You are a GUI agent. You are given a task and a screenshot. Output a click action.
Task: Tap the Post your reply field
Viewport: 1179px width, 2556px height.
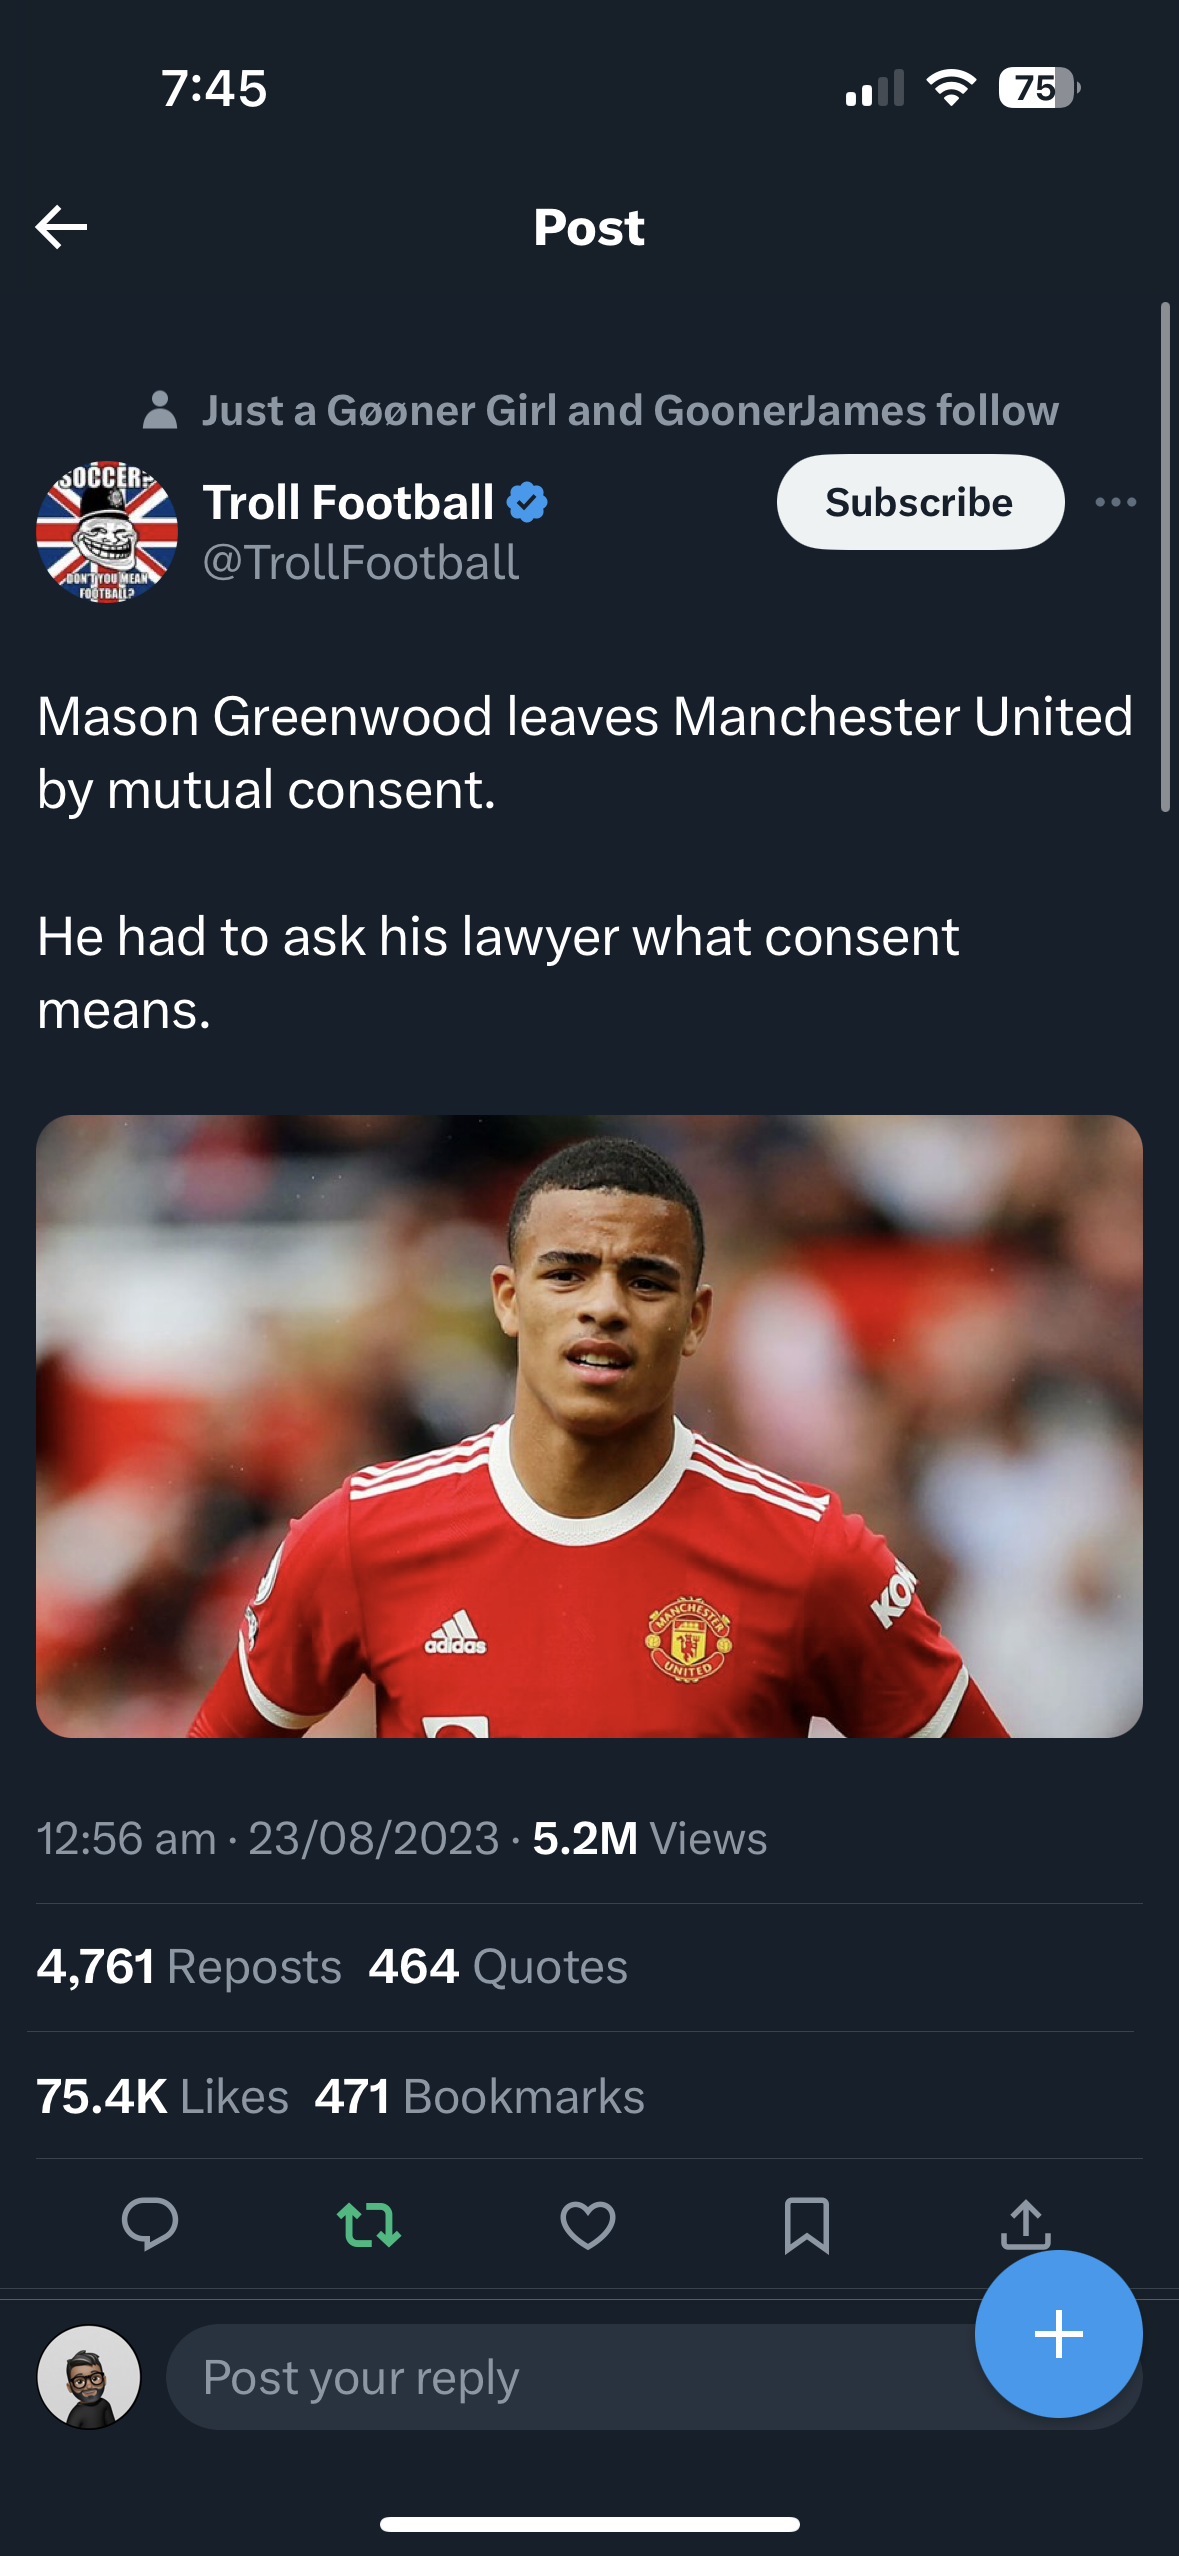(570, 2377)
